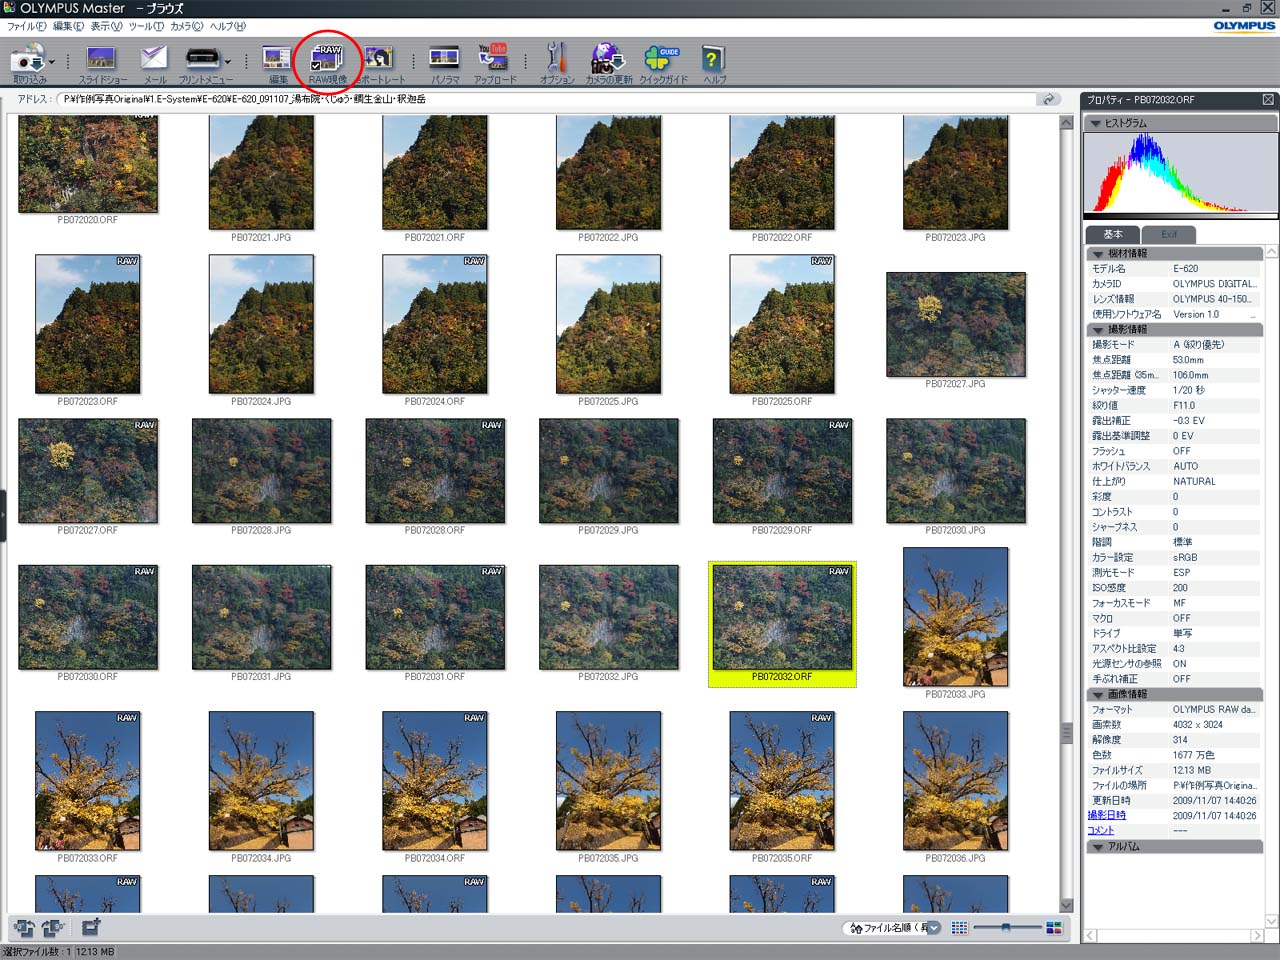
Task: Click the '12.13 MB' file size value
Action: [x=1192, y=770]
